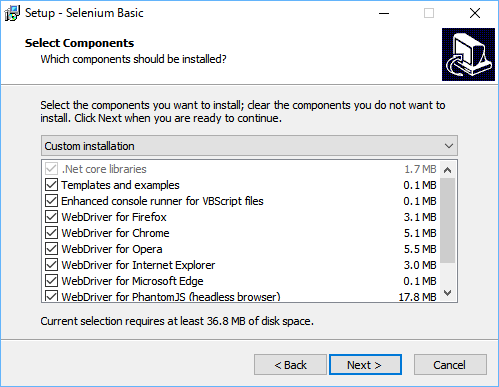Click the Setup installer icon in title bar
Image resolution: width=499 pixels, height=387 pixels.
pyautogui.click(x=12, y=13)
